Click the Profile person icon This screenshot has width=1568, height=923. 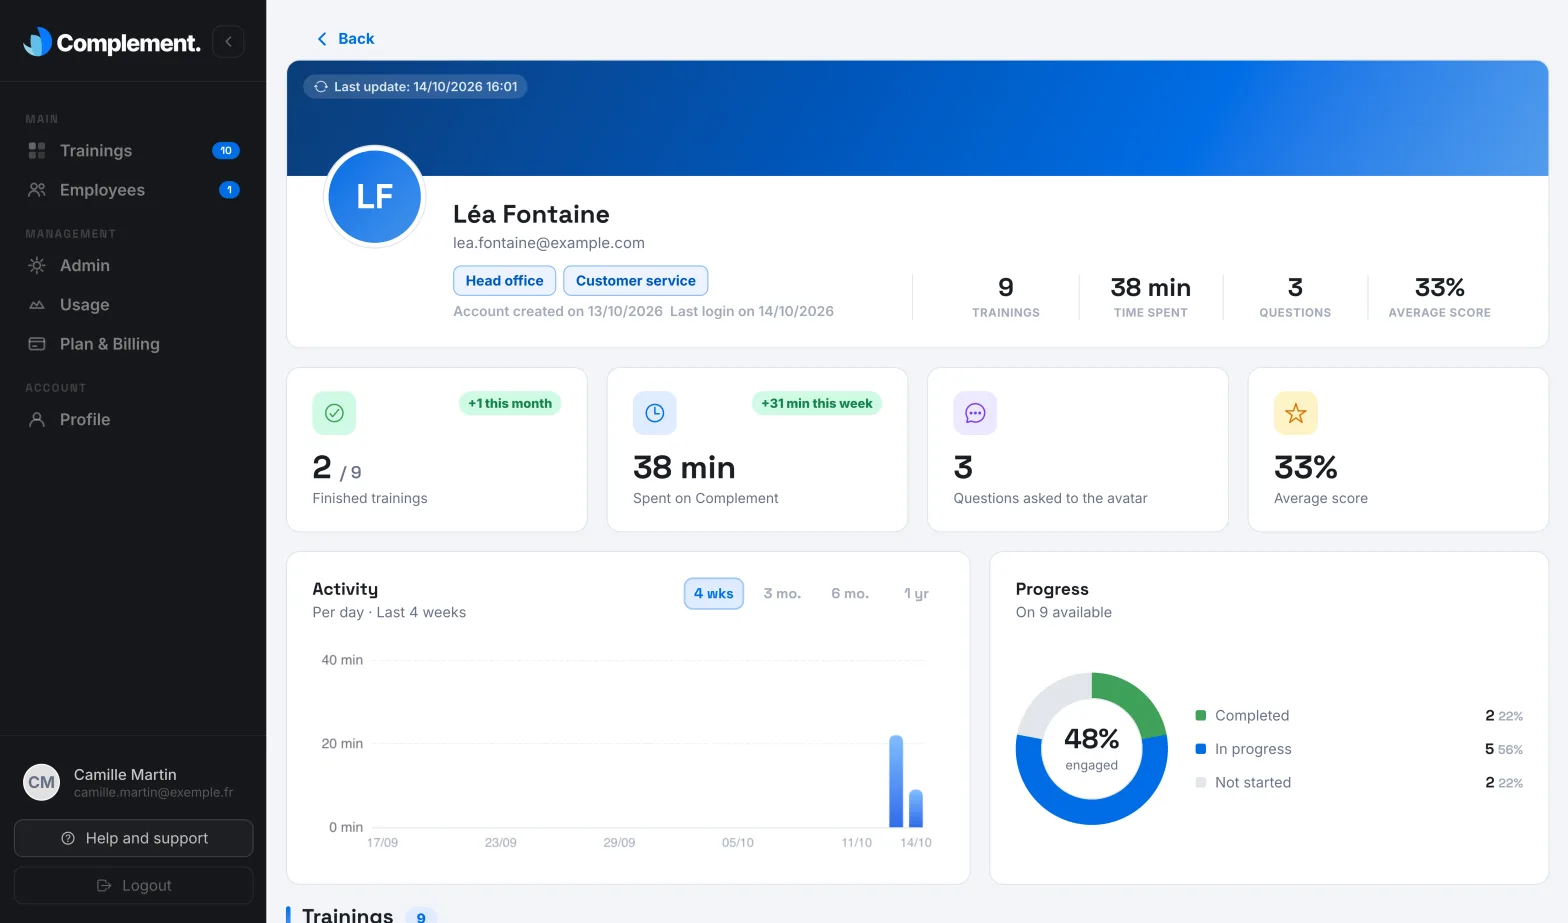(x=37, y=420)
